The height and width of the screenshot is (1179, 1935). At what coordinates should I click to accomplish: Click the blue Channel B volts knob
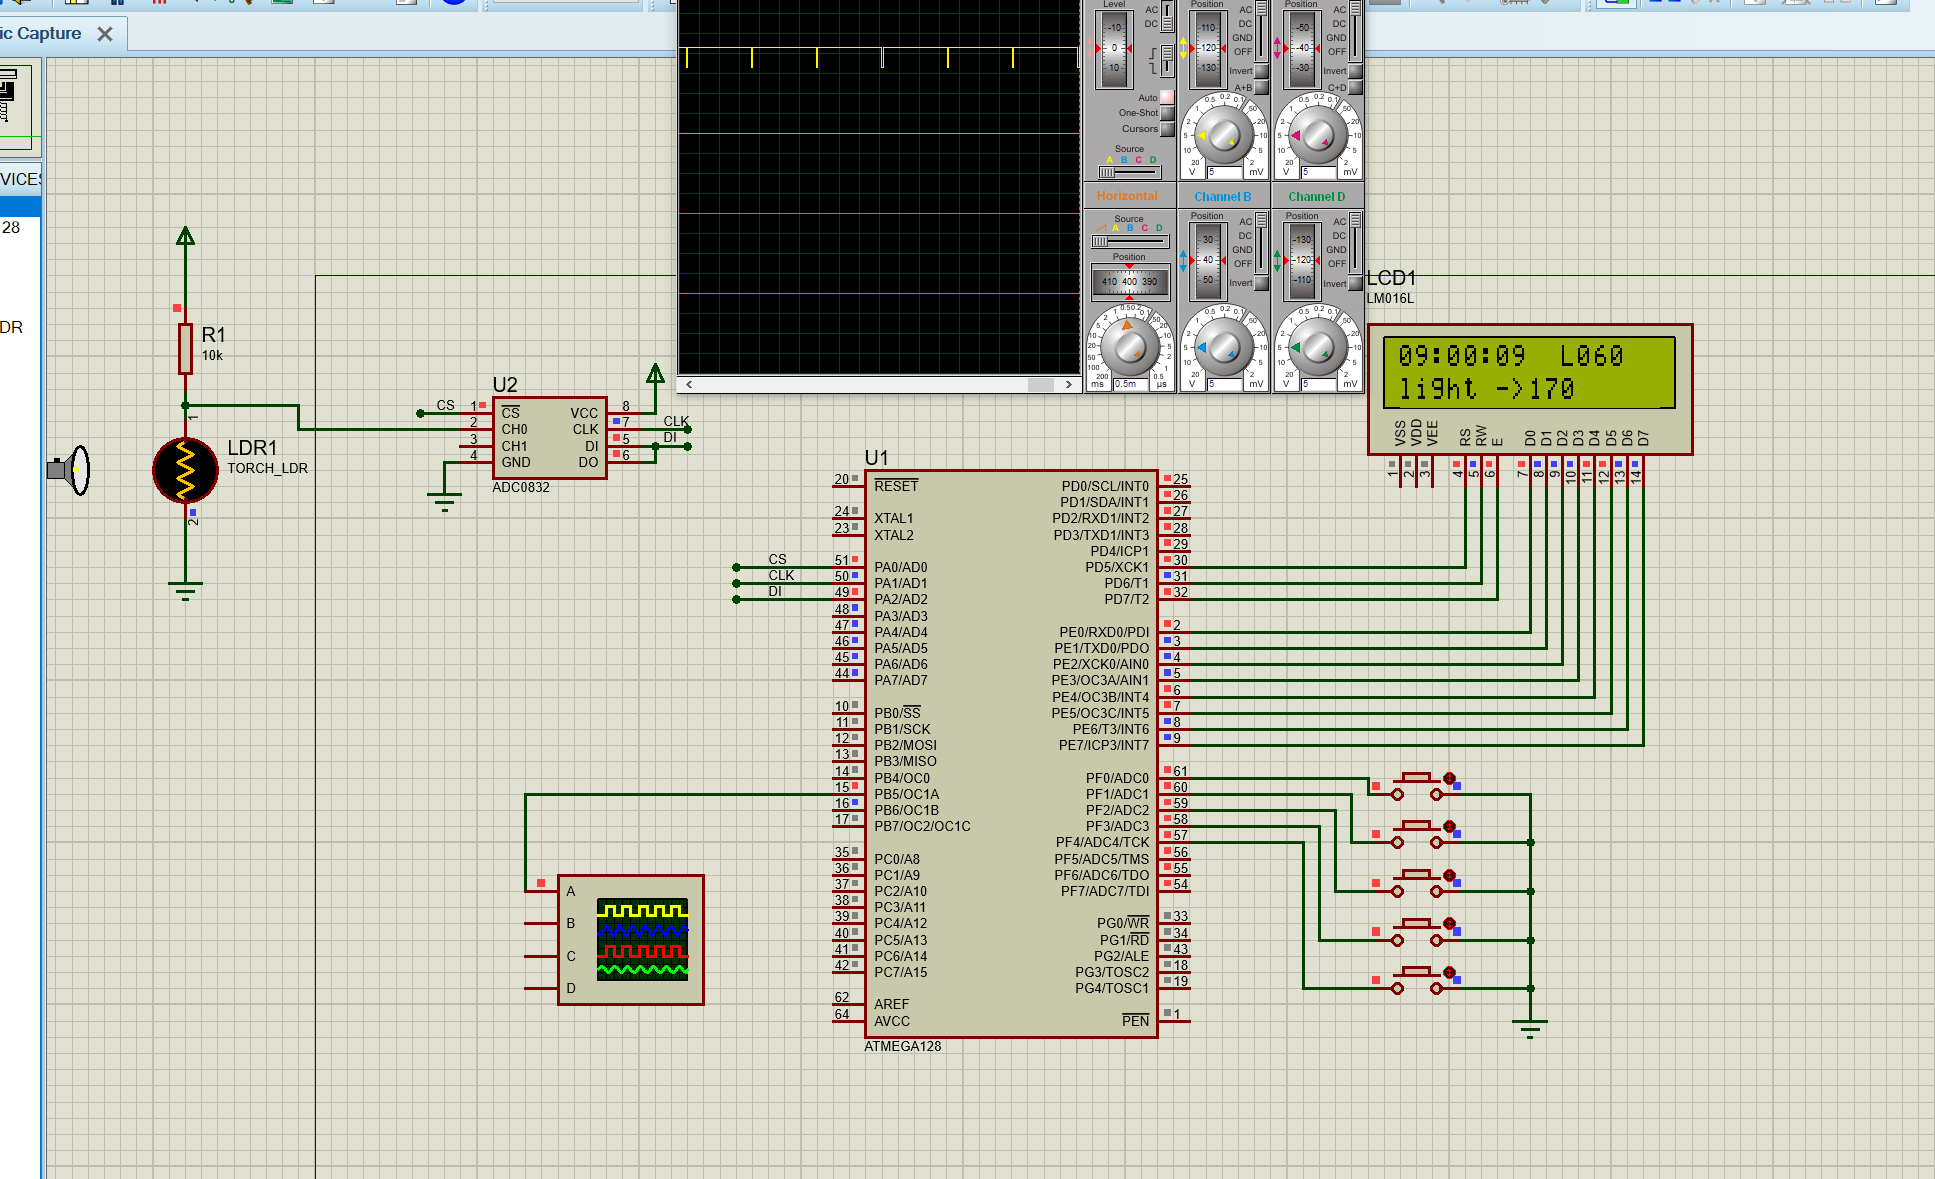pos(1224,348)
